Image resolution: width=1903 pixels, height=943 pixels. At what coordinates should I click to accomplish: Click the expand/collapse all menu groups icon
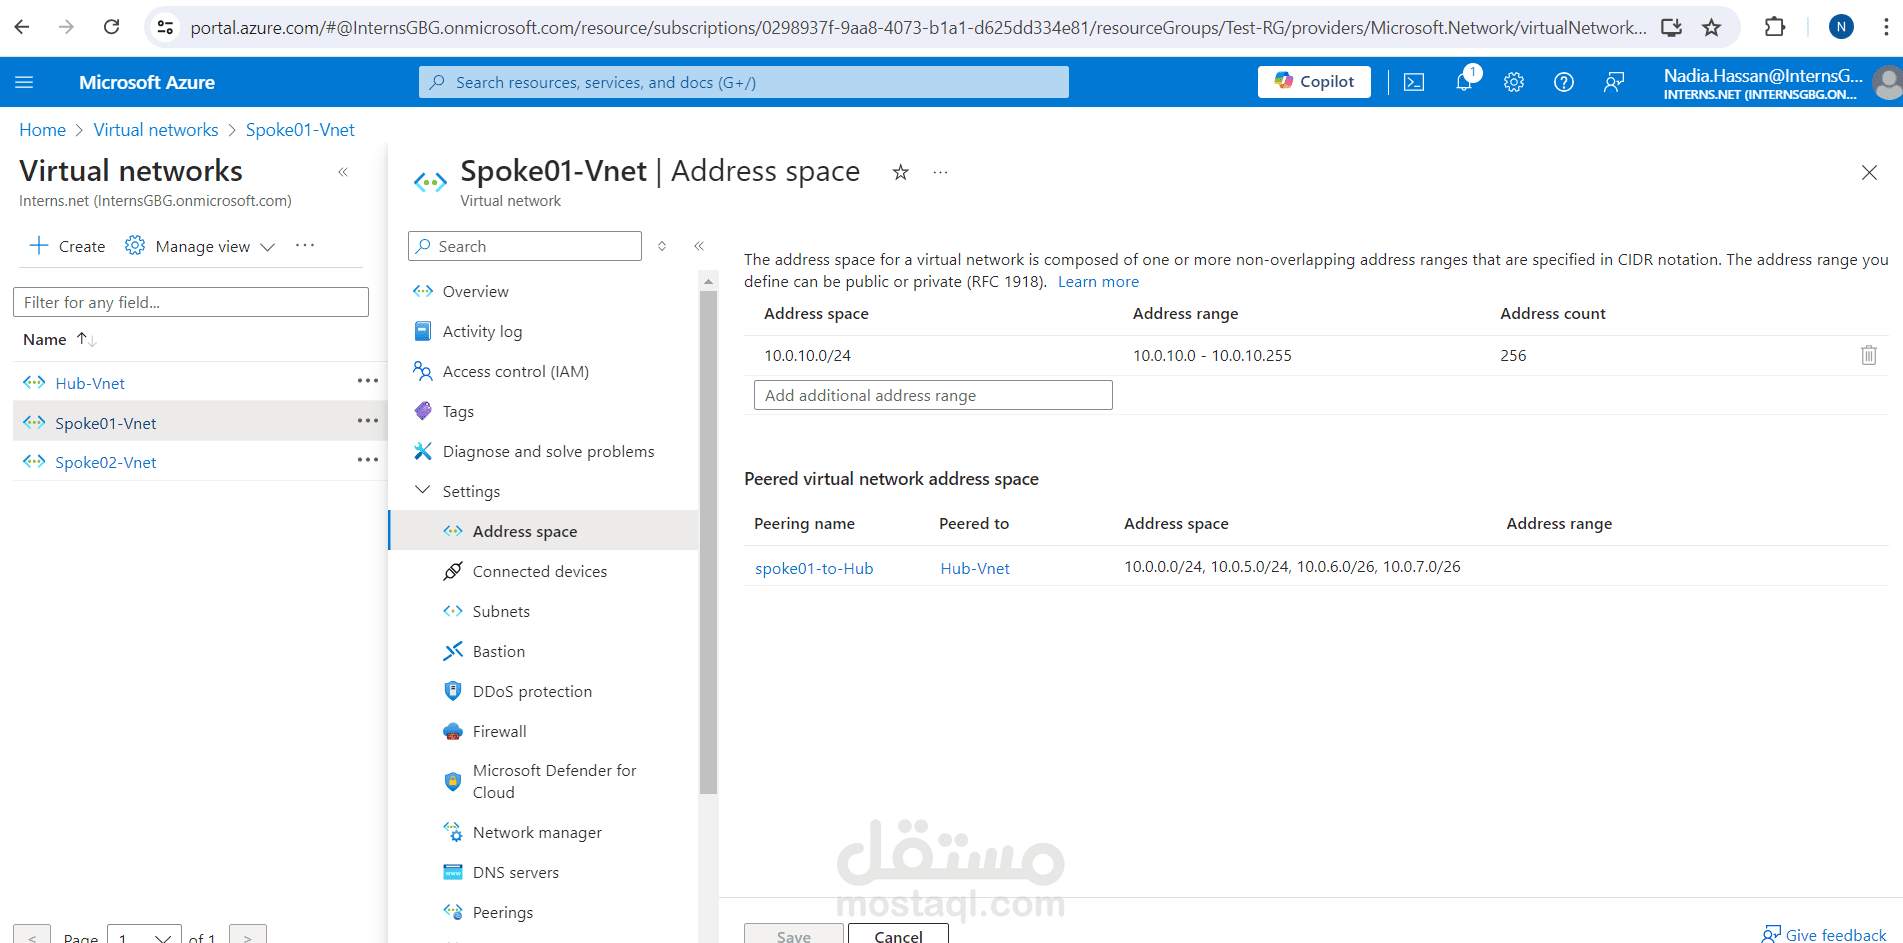point(662,246)
